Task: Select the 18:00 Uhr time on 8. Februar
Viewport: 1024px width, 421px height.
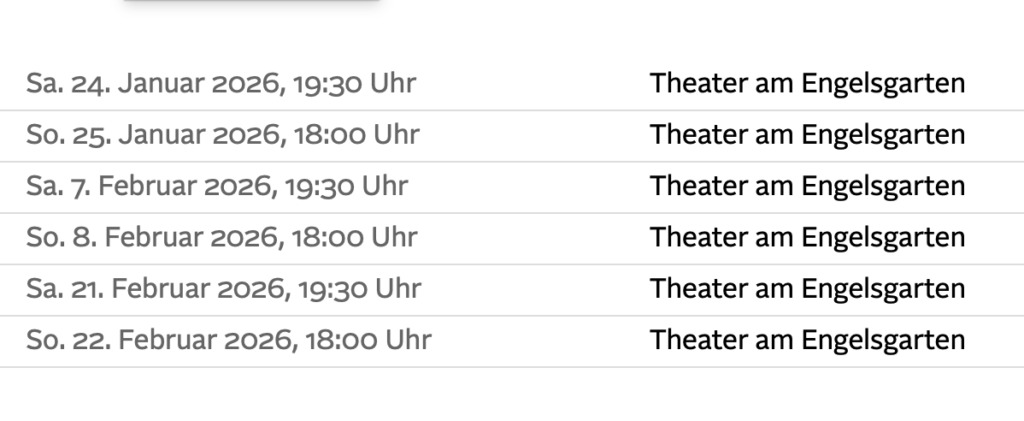Action: pos(355,238)
